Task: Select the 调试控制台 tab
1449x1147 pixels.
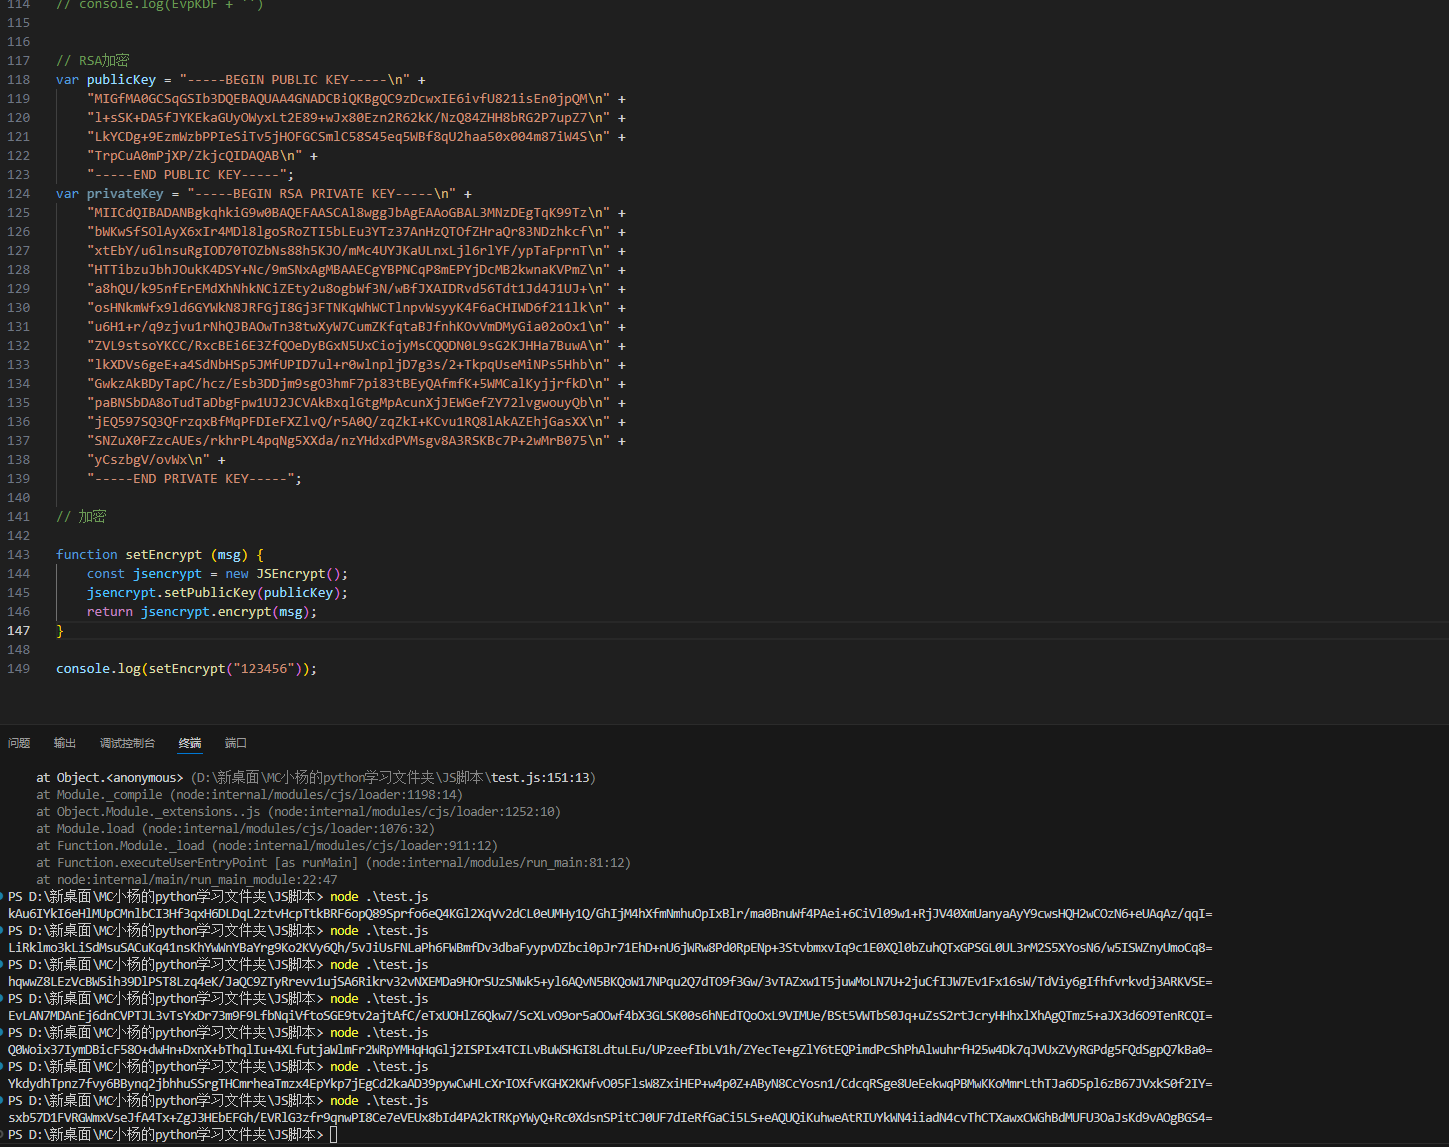Action: [x=127, y=743]
